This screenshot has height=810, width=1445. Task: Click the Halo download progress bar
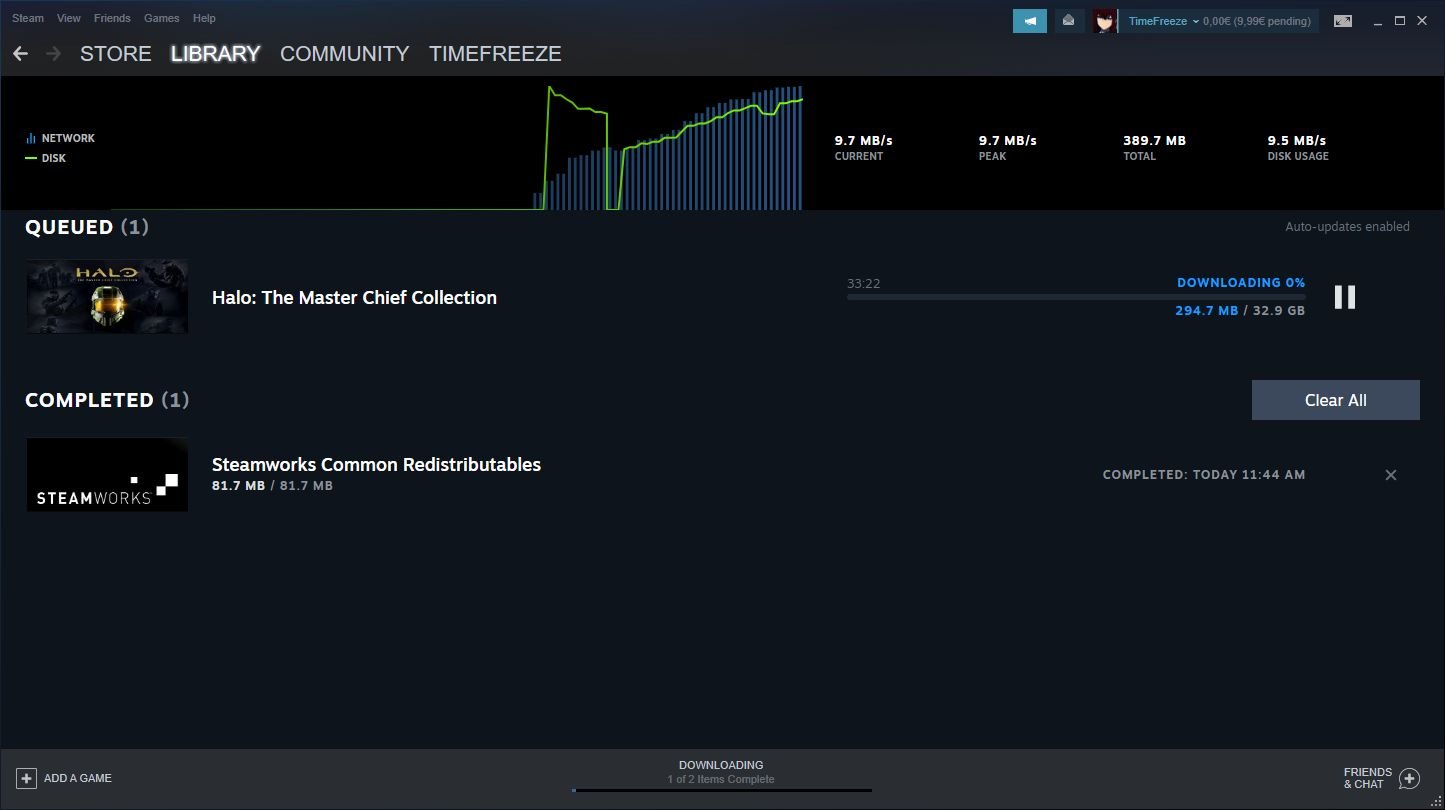(1076, 297)
